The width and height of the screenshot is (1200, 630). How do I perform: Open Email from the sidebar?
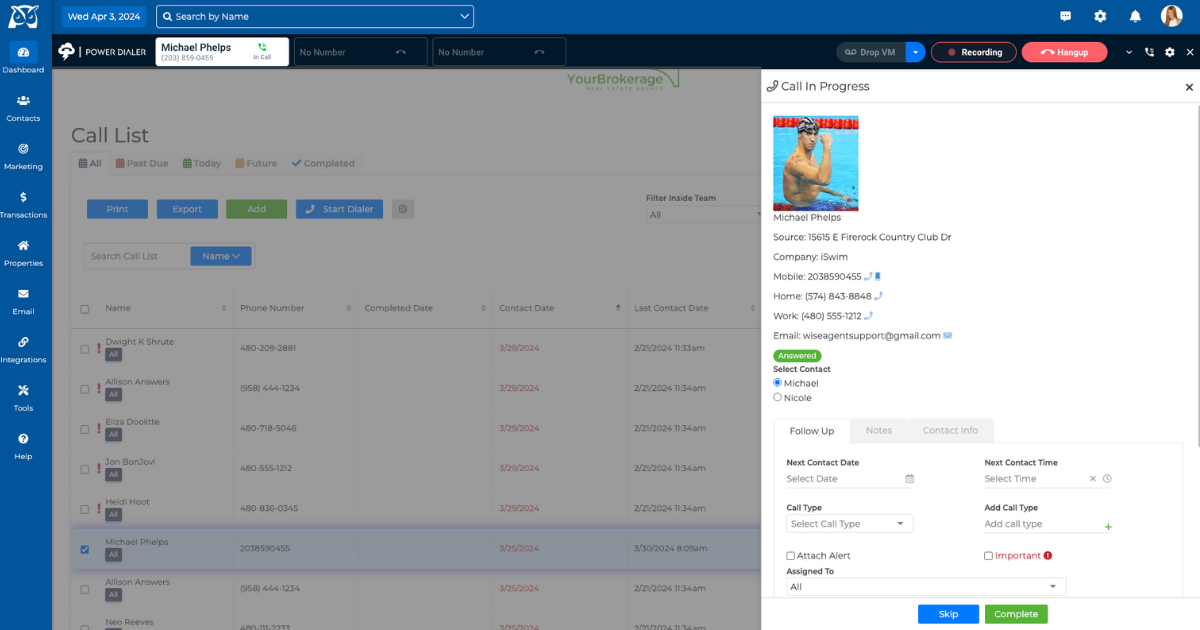click(23, 300)
